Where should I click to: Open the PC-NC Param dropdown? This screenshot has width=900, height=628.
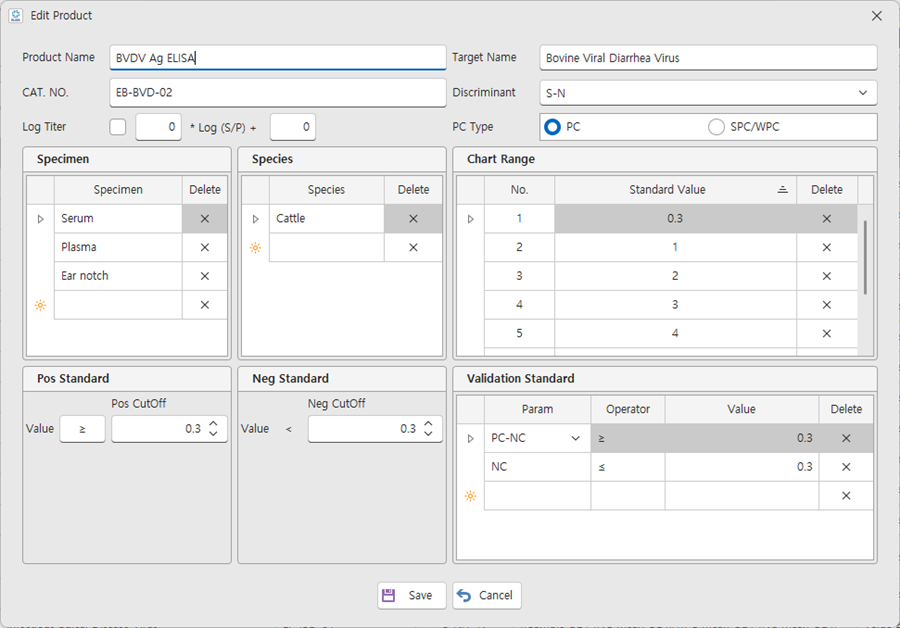pyautogui.click(x=576, y=438)
